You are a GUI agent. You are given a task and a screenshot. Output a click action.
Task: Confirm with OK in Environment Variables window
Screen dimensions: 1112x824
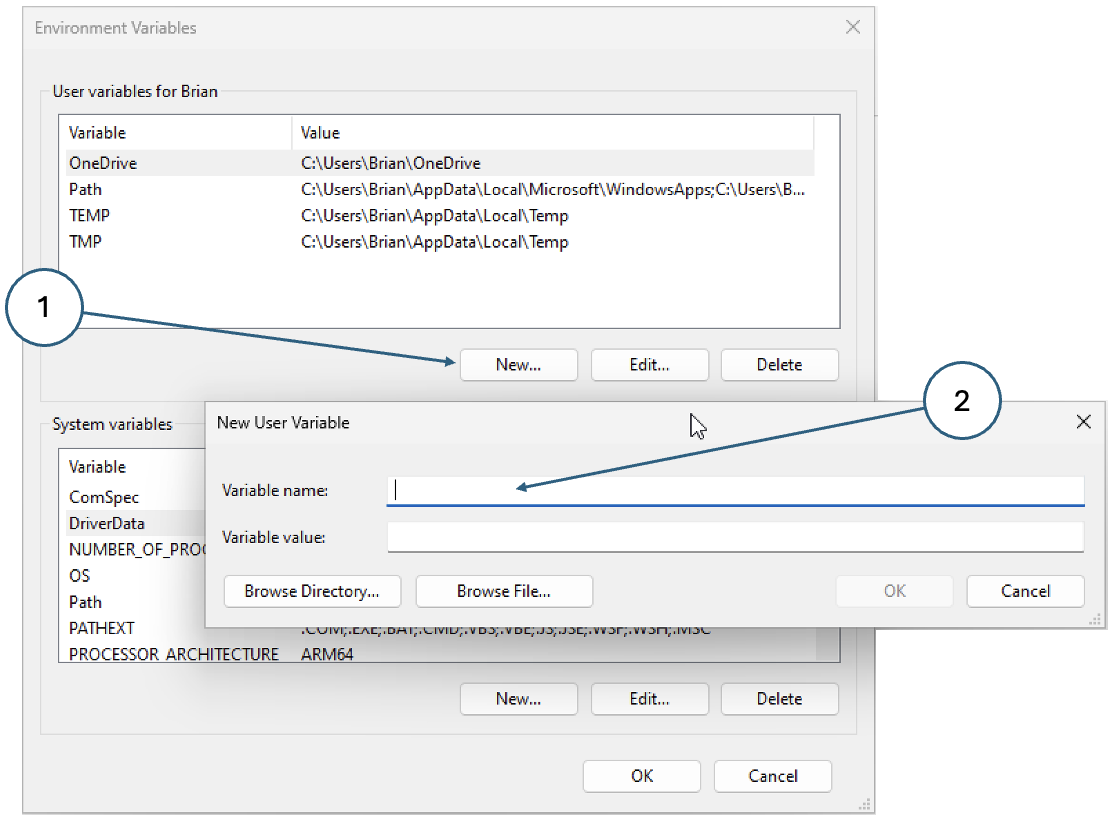pos(642,776)
